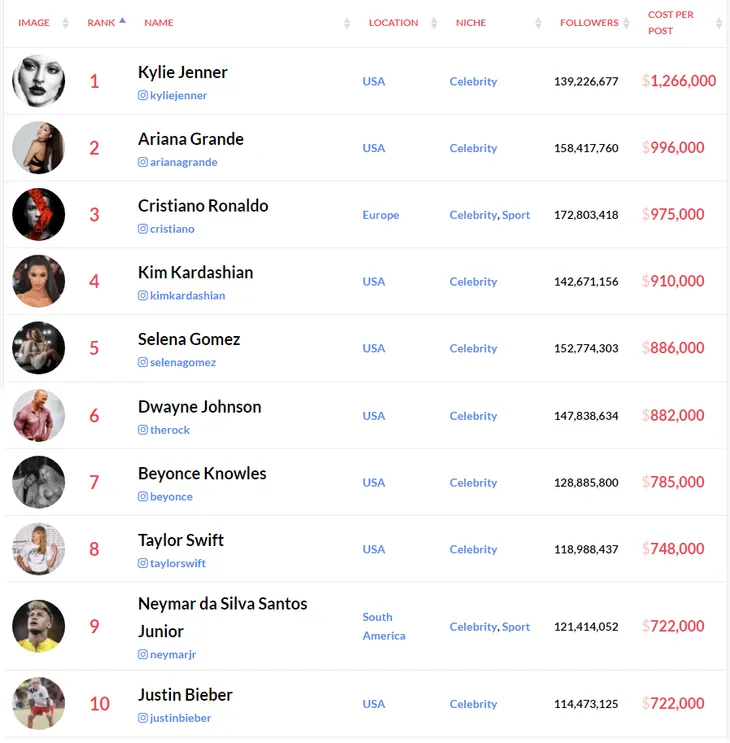Select the Sport niche for Cristiano Ronaldo

(x=516, y=215)
